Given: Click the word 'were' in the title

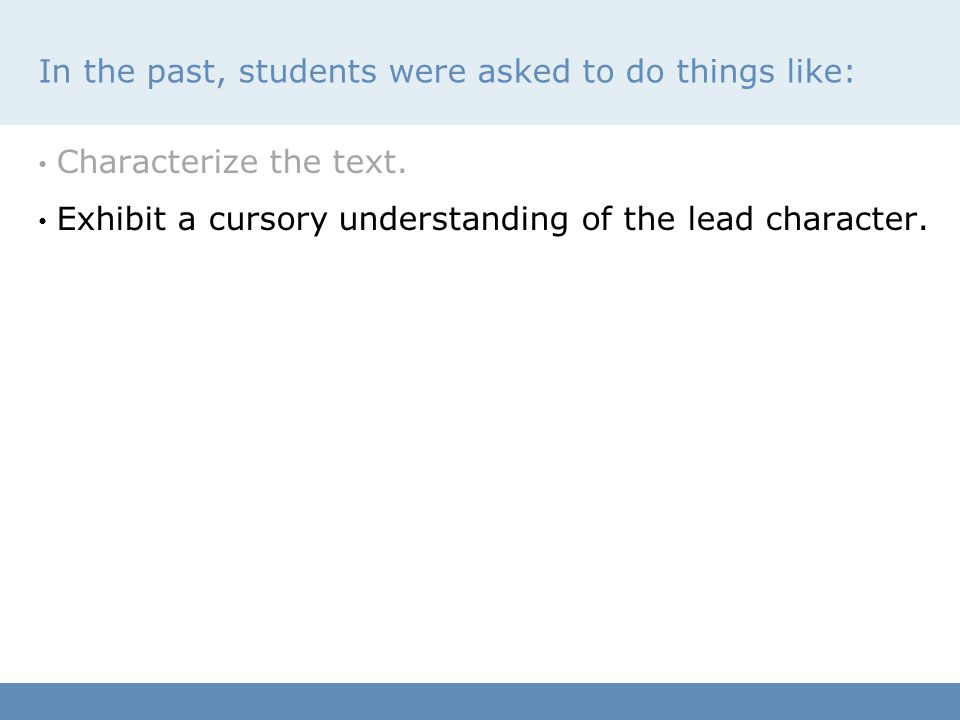Looking at the screenshot, I should click(427, 72).
